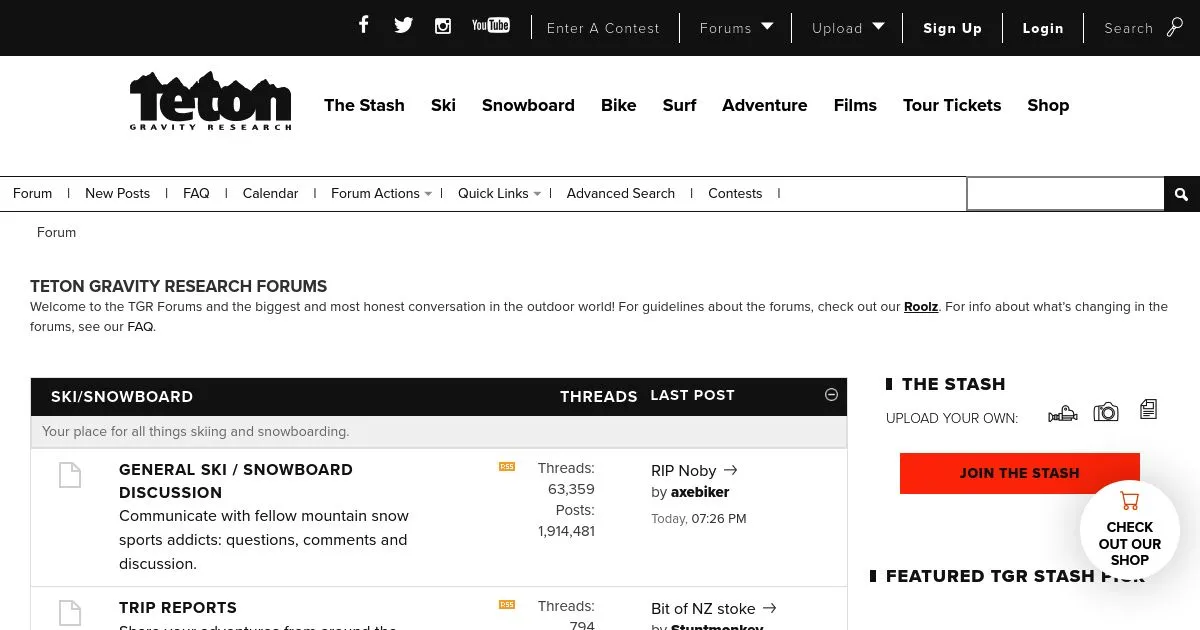The image size is (1200, 630).
Task: Open the Instagram social icon
Action: click(x=443, y=26)
